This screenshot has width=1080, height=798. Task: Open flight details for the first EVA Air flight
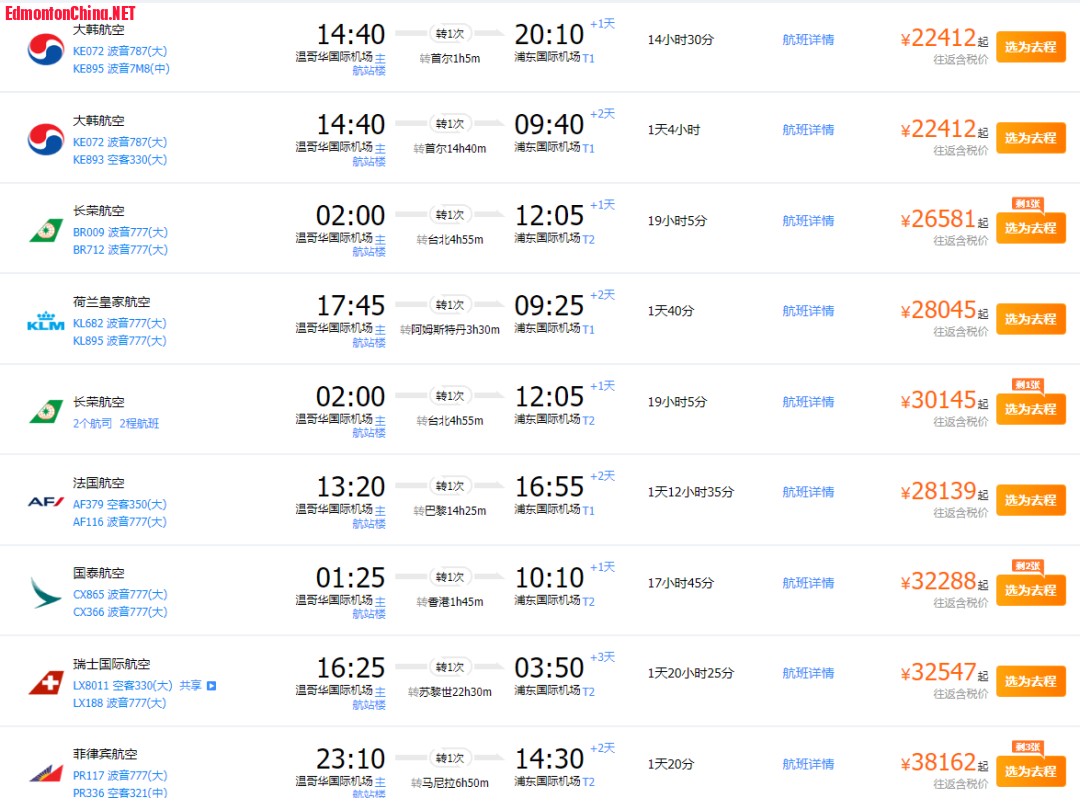[808, 221]
